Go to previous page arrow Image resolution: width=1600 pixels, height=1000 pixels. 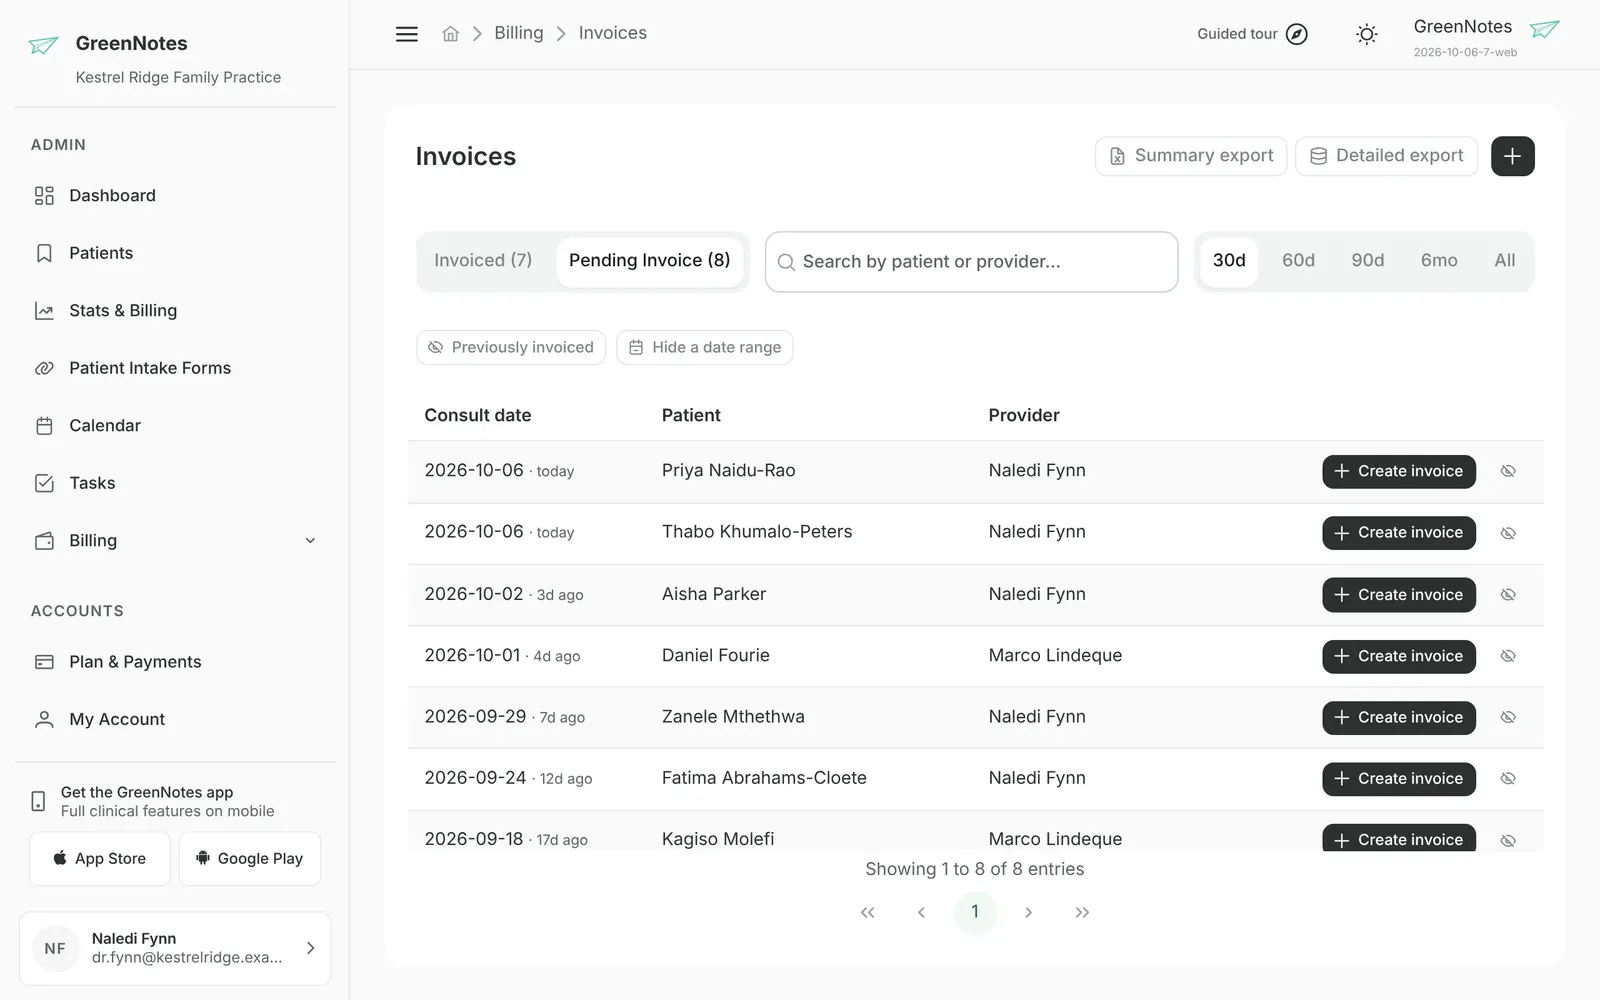(921, 912)
